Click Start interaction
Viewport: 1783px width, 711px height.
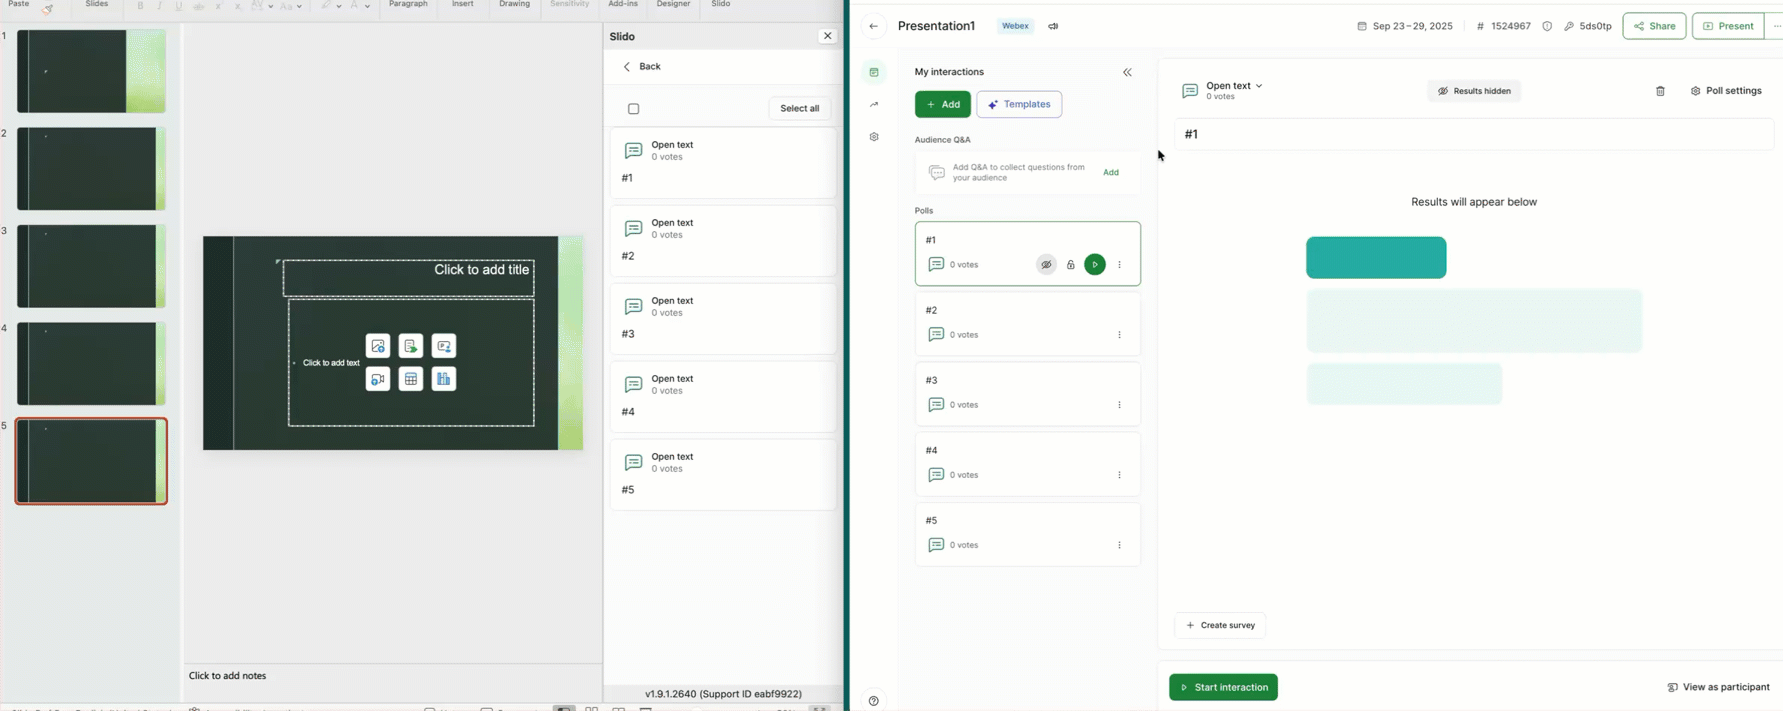pyautogui.click(x=1223, y=687)
